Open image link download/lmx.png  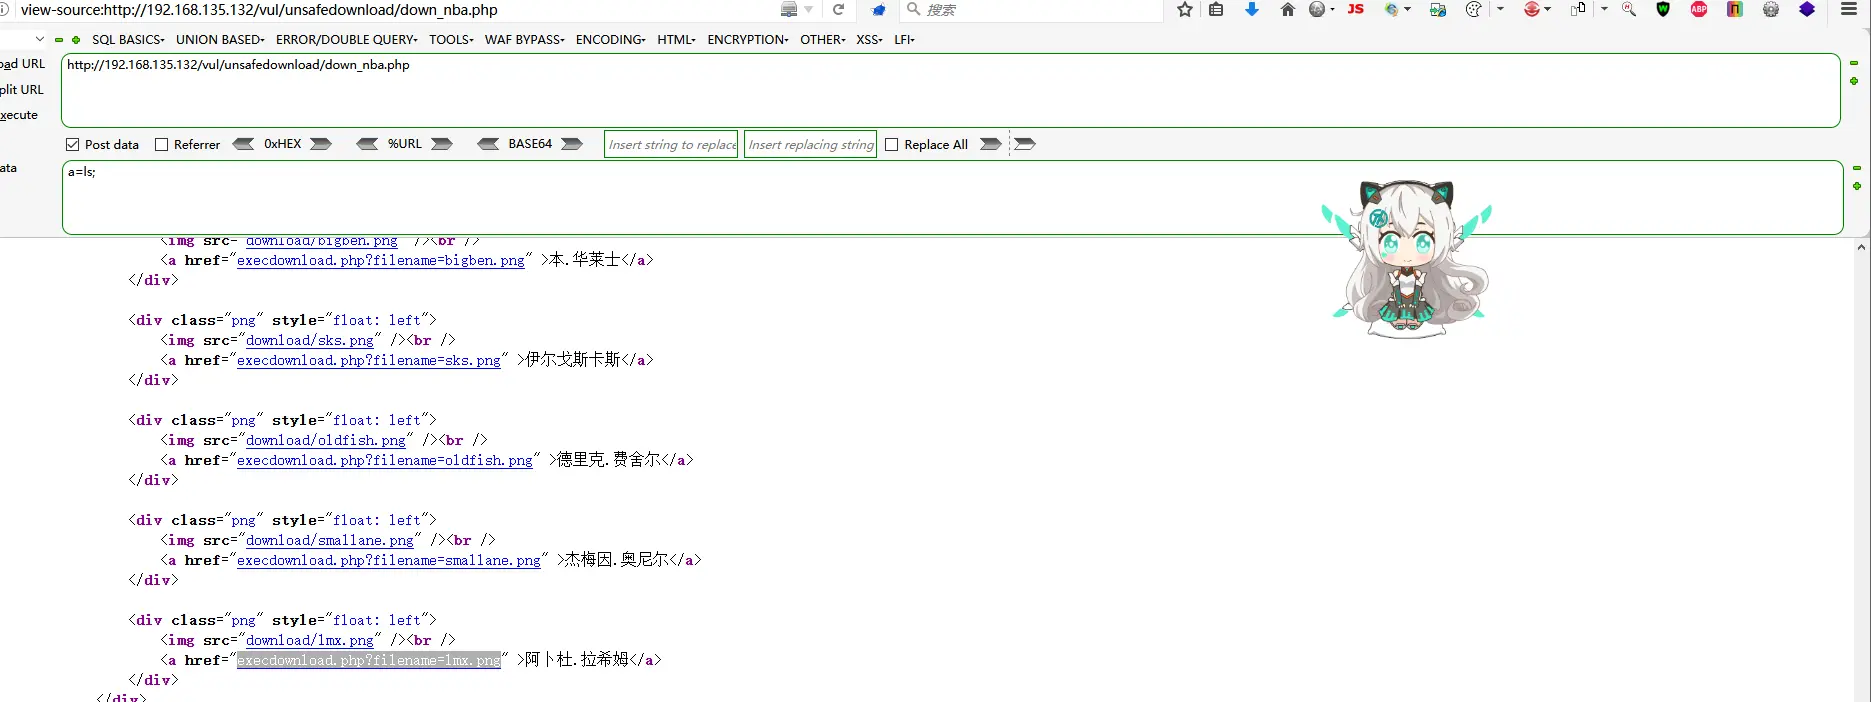pos(309,640)
